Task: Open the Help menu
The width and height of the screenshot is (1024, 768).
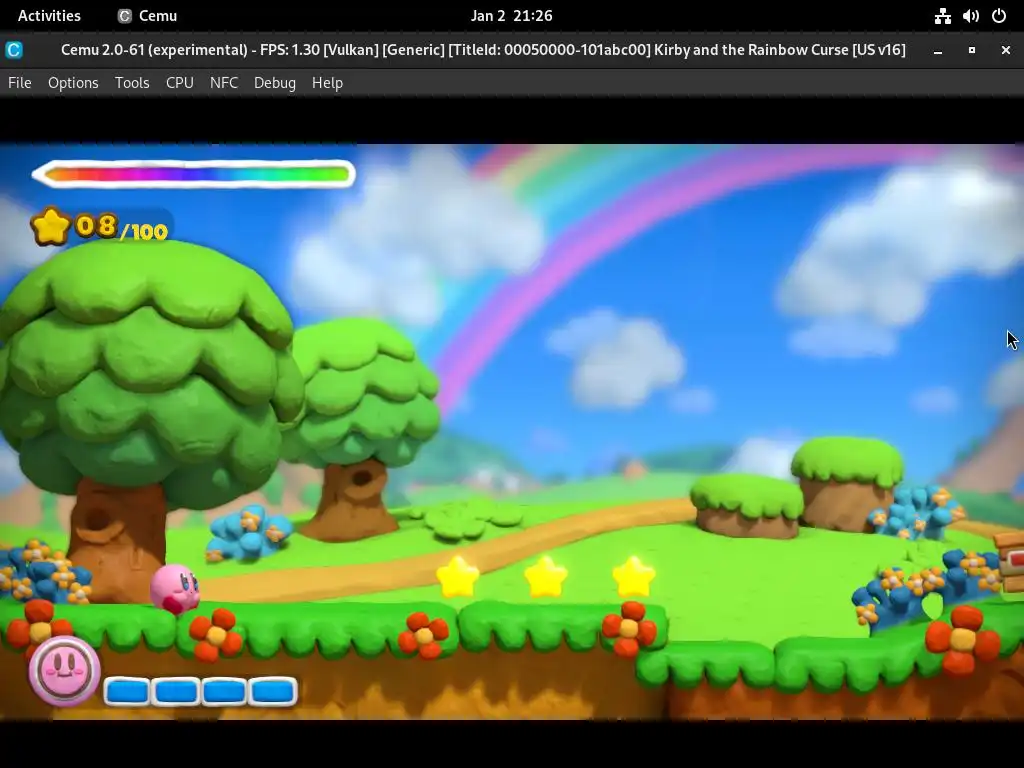Action: [x=327, y=83]
